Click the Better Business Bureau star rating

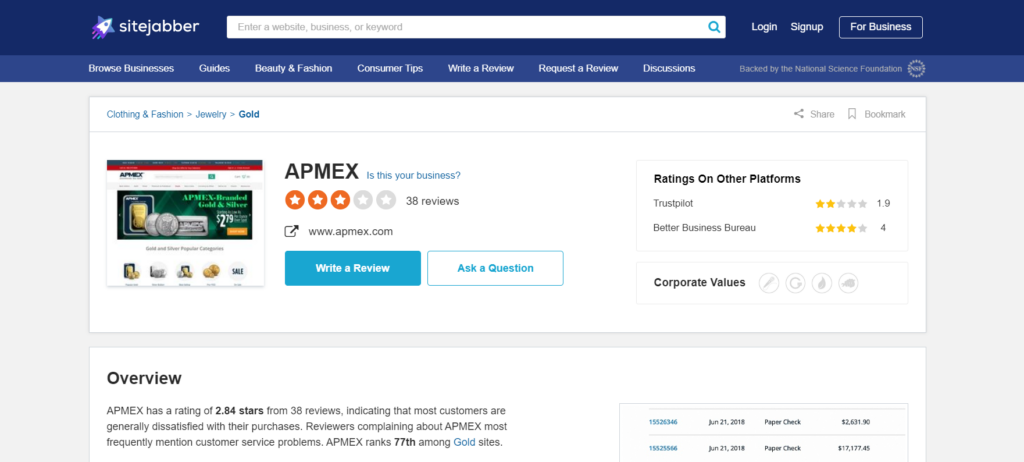841,228
